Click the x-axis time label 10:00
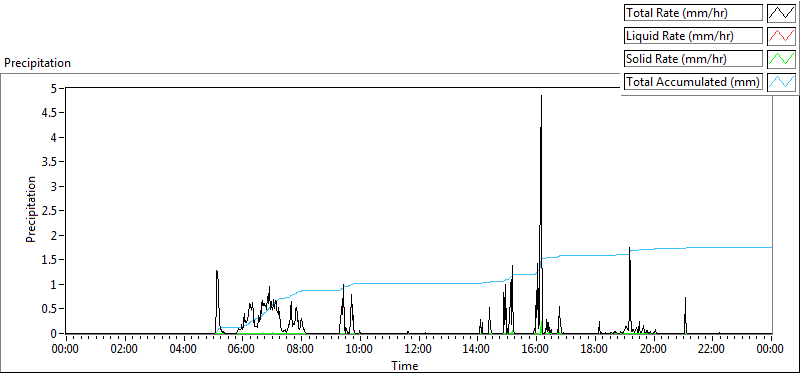800x373 pixels. click(x=360, y=350)
